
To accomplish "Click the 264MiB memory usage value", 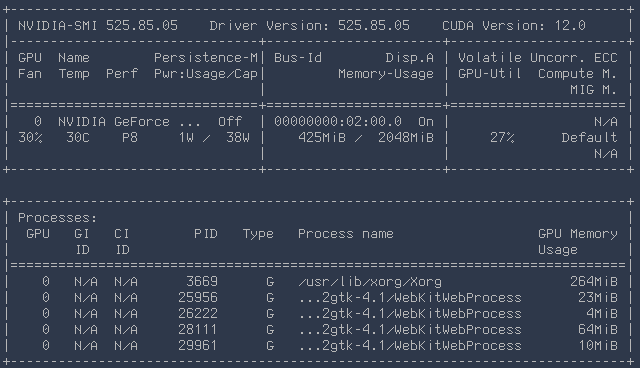I will 593,282.
